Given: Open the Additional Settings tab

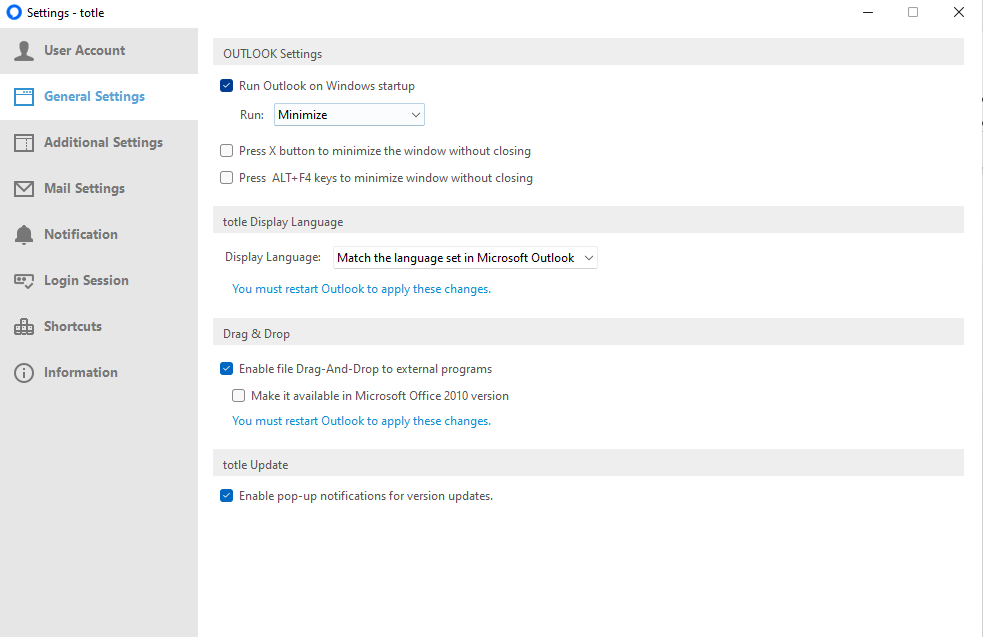Looking at the screenshot, I should pyautogui.click(x=99, y=143).
